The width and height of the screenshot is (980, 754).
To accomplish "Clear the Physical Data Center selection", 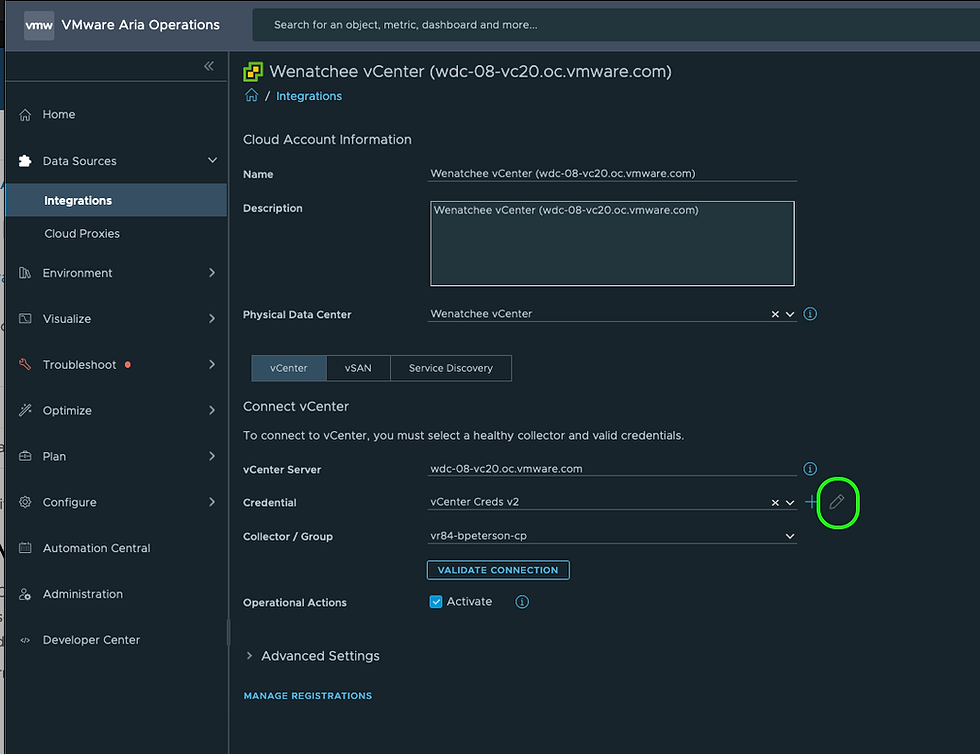I will pos(775,314).
